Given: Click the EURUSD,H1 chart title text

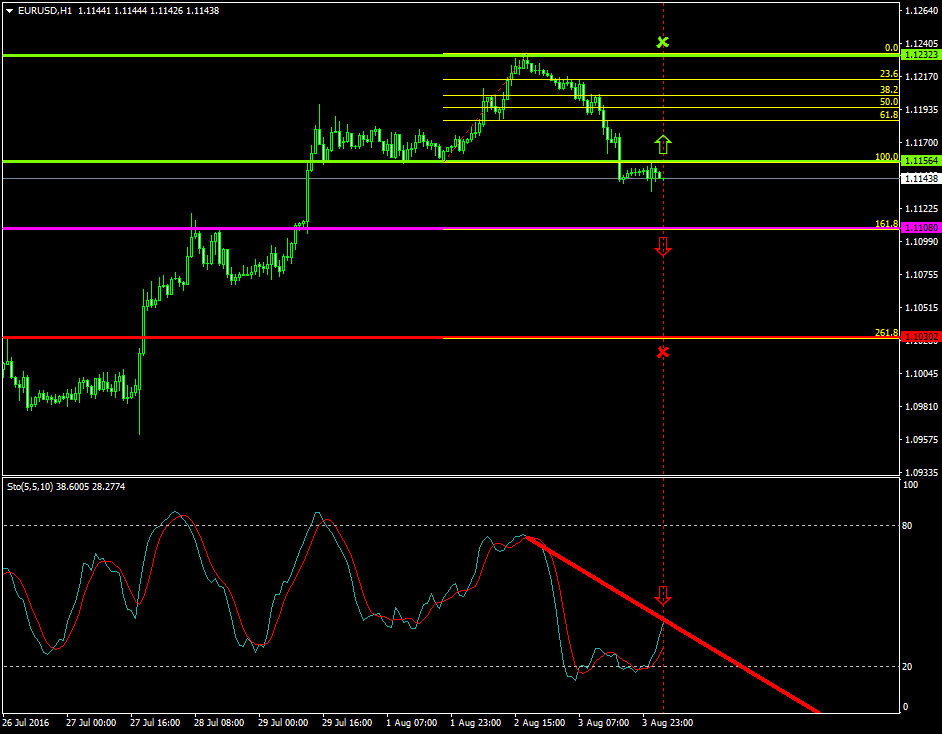Looking at the screenshot, I should [x=44, y=10].
